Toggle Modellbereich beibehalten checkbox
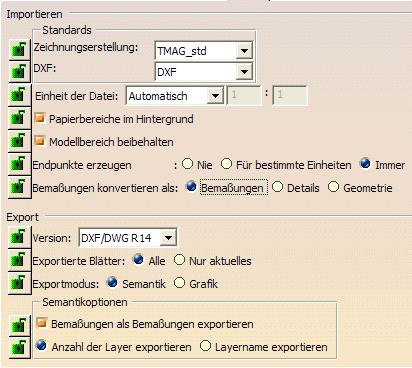Viewport: 412px width, 368px height. tap(40, 141)
